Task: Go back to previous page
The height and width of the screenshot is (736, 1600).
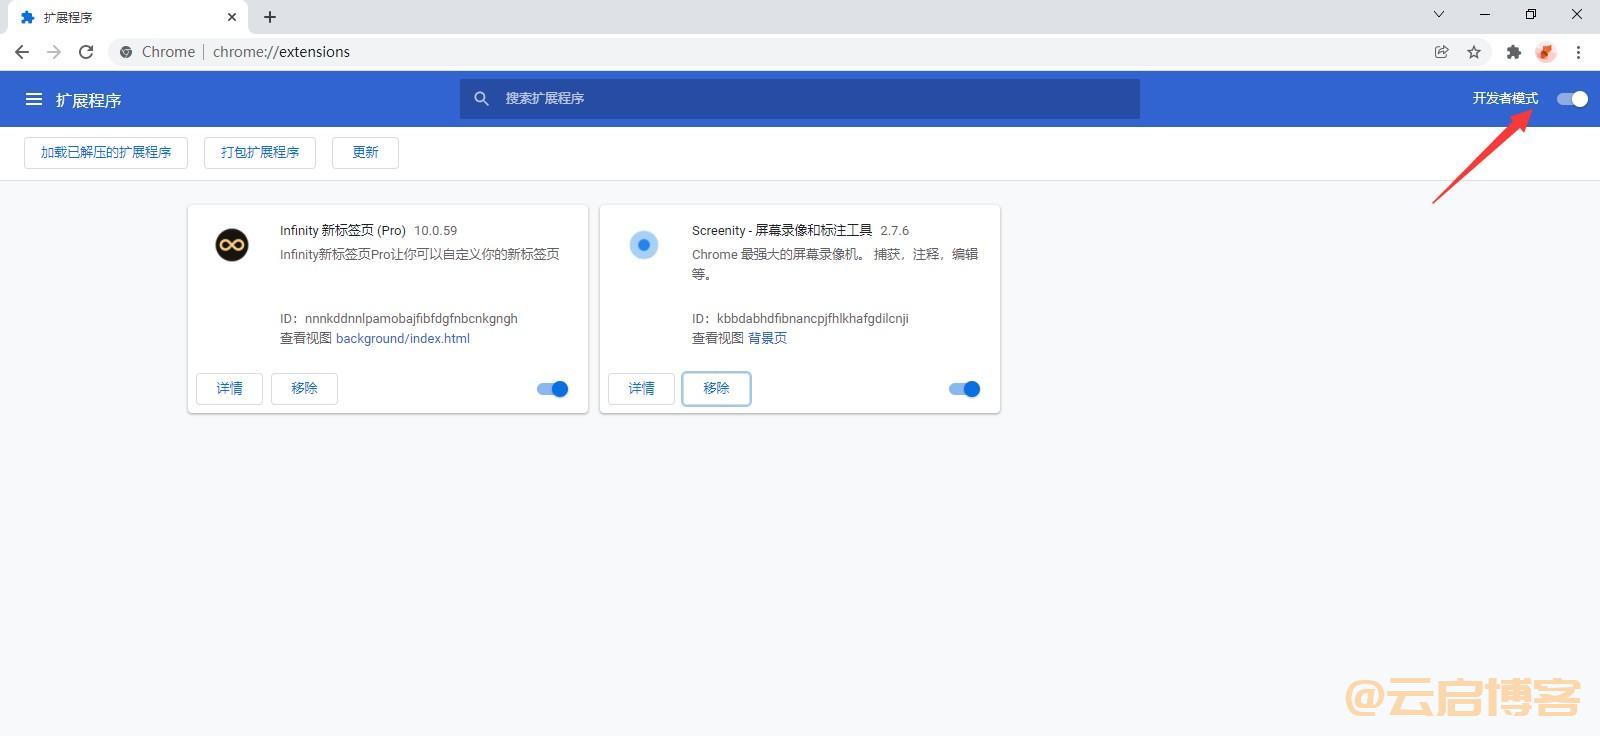Action: [x=22, y=52]
